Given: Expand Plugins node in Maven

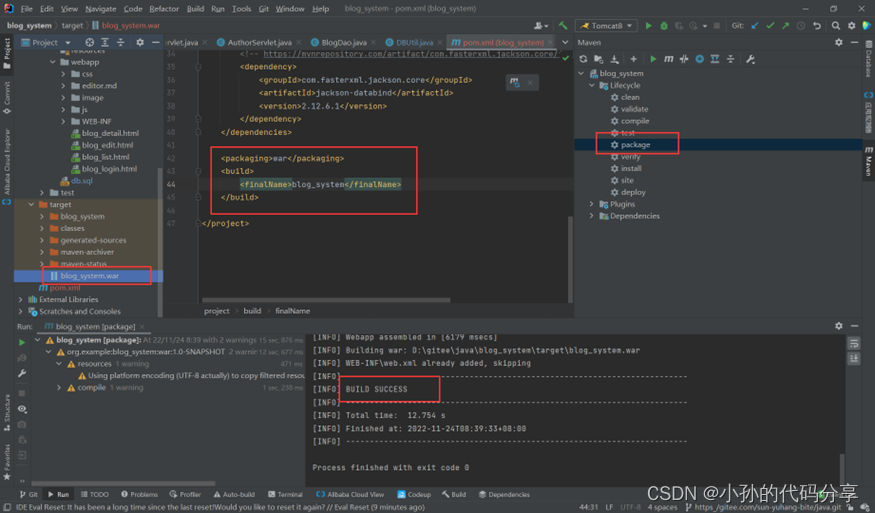Looking at the screenshot, I should [x=592, y=204].
